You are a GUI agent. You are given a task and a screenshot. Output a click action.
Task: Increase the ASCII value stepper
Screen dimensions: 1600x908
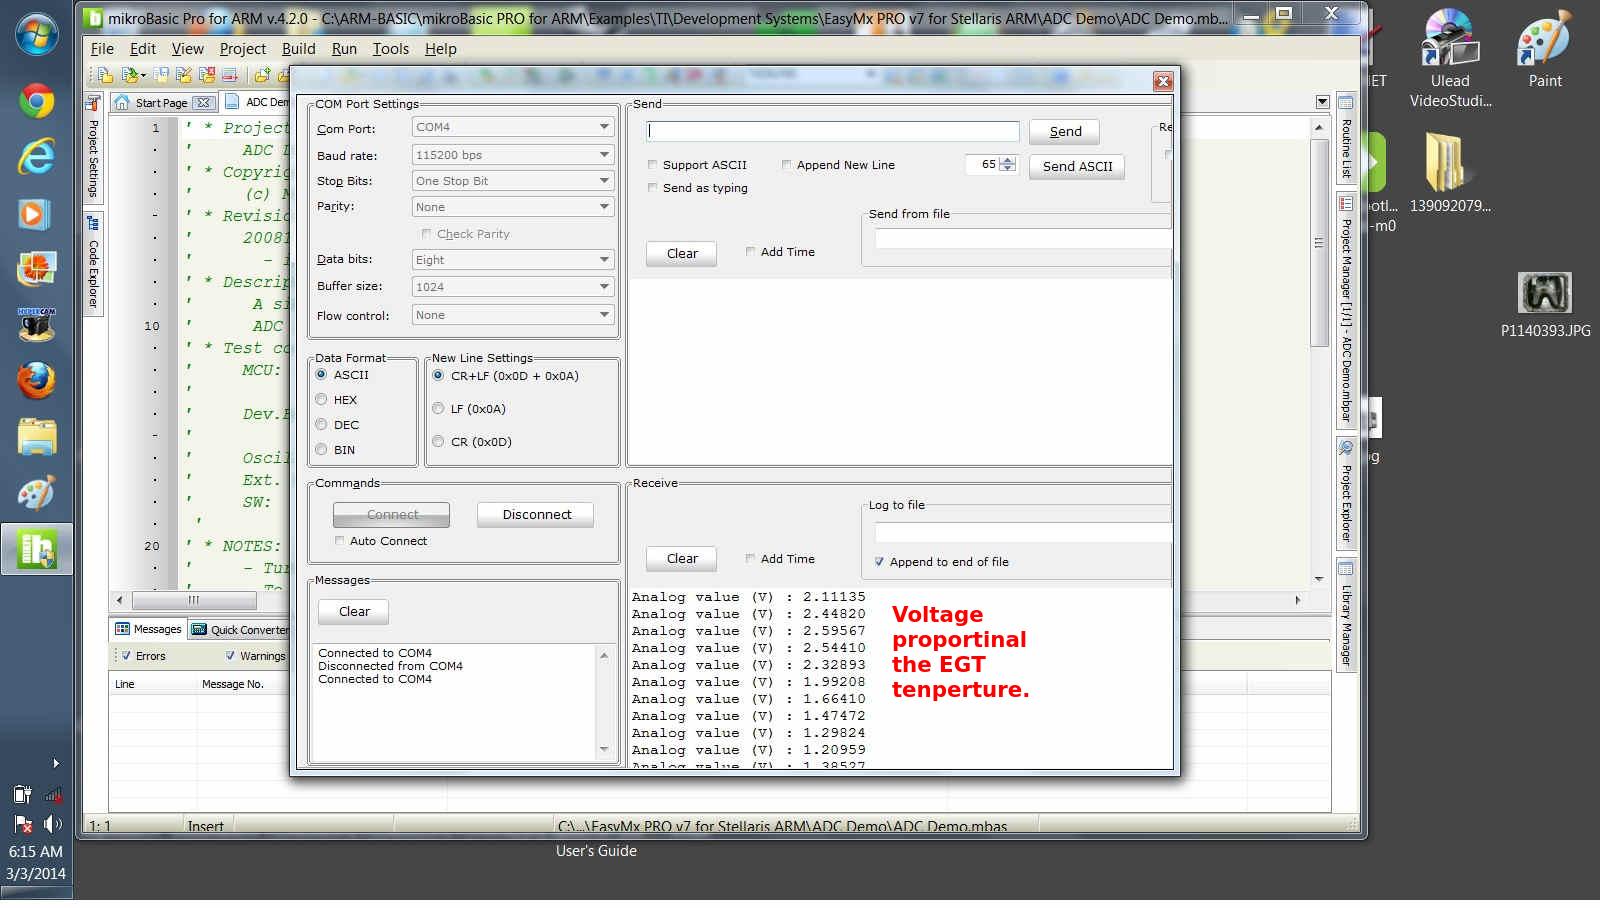pos(1007,161)
